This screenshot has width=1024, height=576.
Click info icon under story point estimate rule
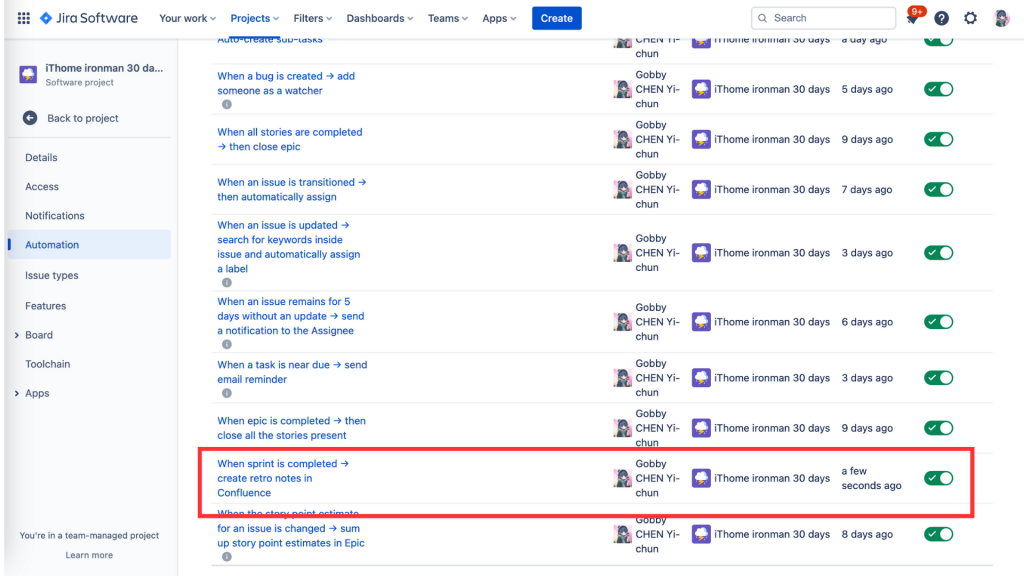(227, 557)
